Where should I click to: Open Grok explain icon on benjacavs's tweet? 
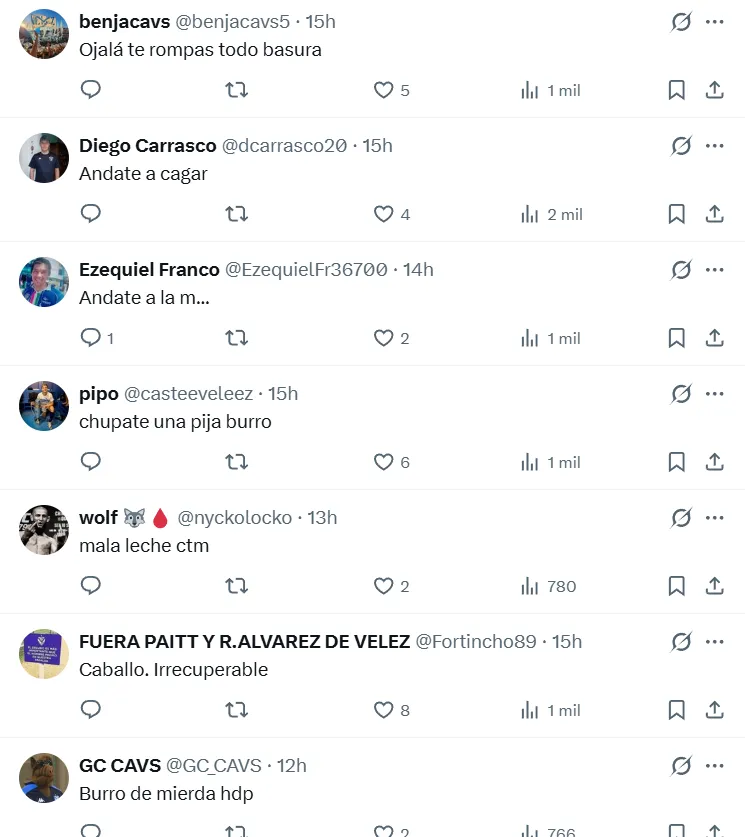(681, 22)
